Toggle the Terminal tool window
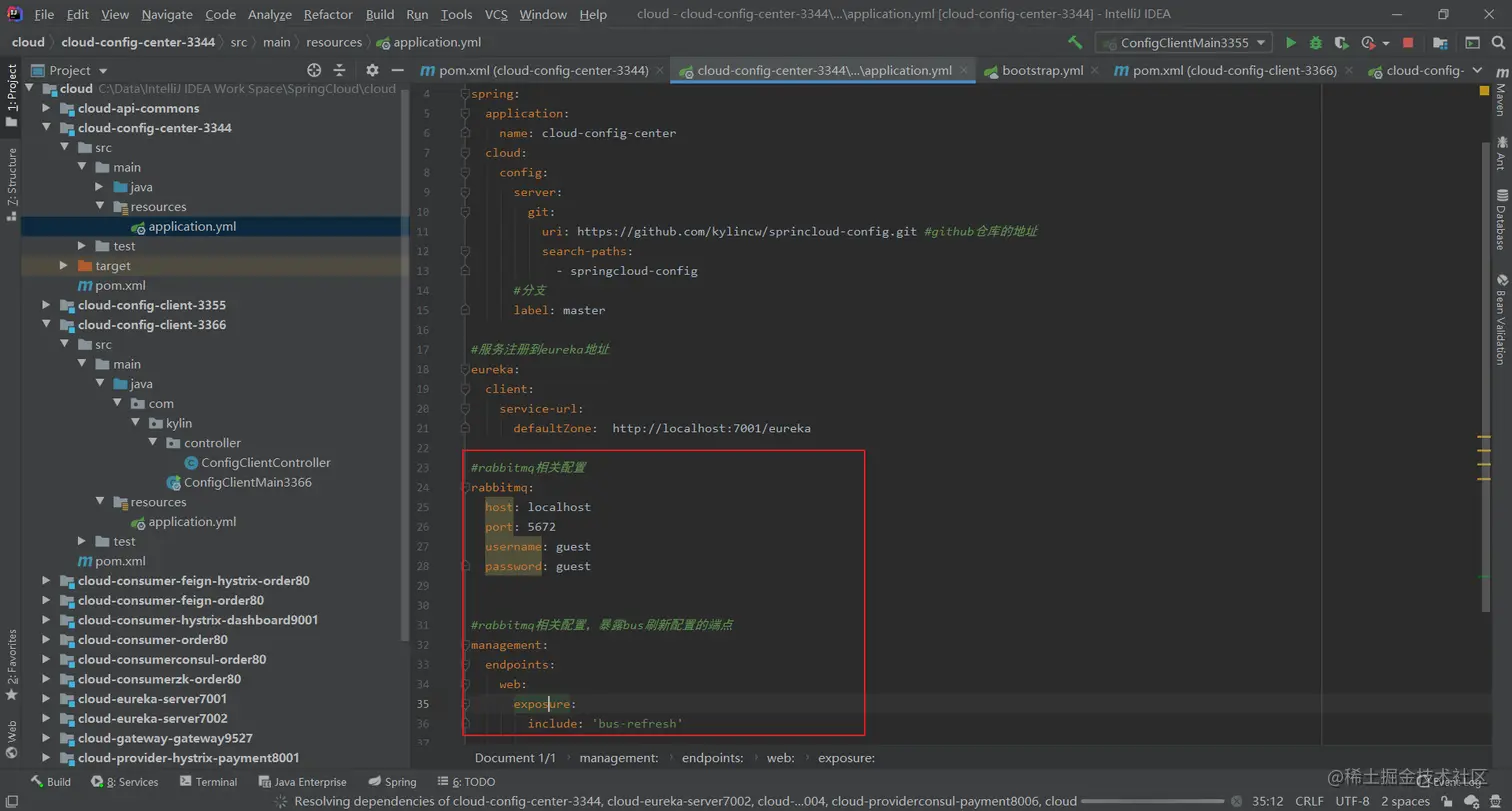The image size is (1512, 811). pyautogui.click(x=208, y=782)
